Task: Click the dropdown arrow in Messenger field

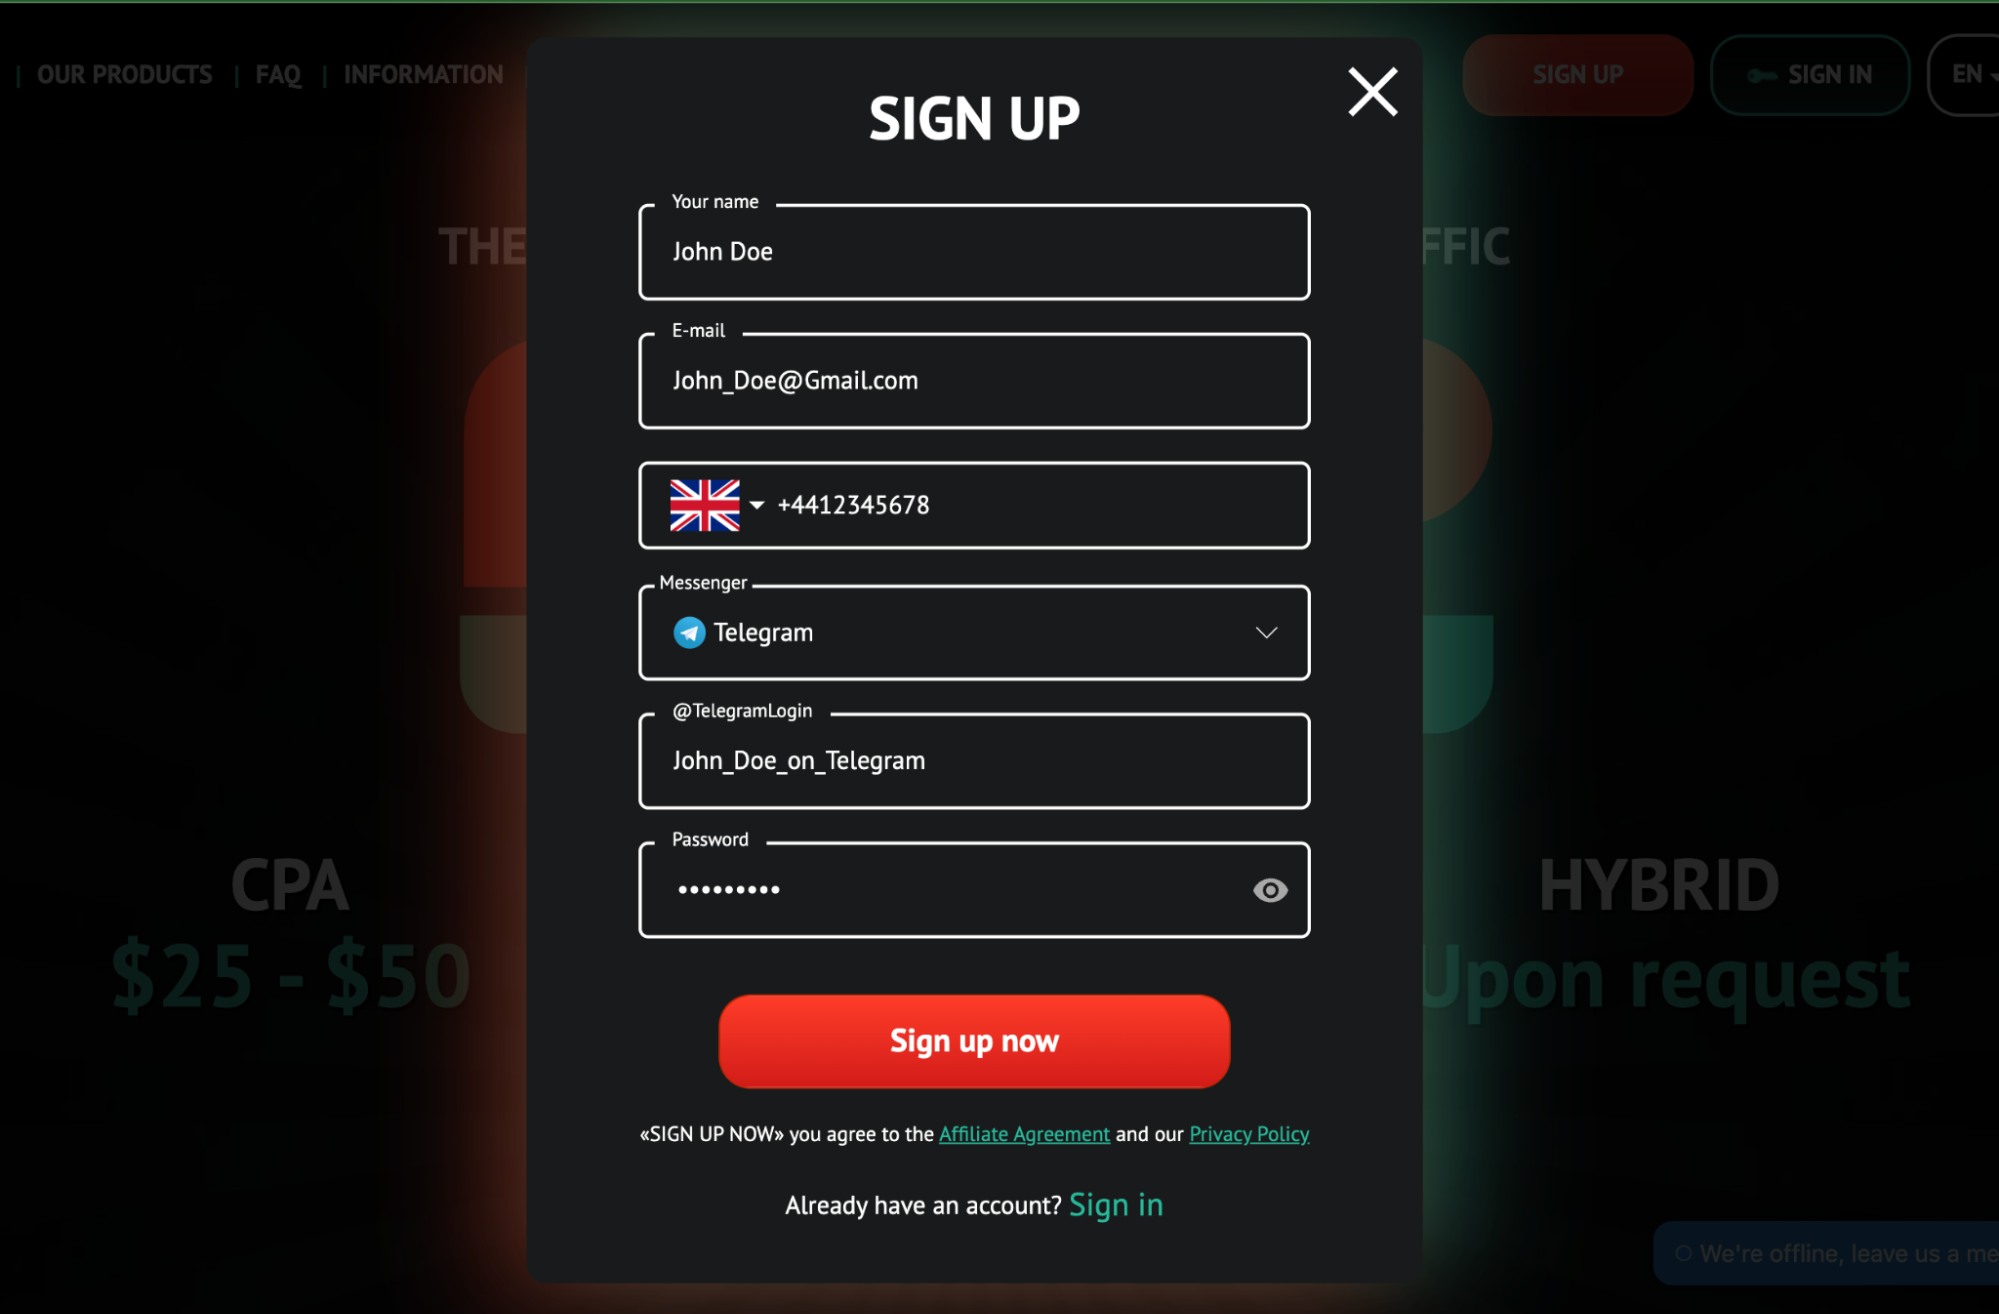Action: point(1264,632)
